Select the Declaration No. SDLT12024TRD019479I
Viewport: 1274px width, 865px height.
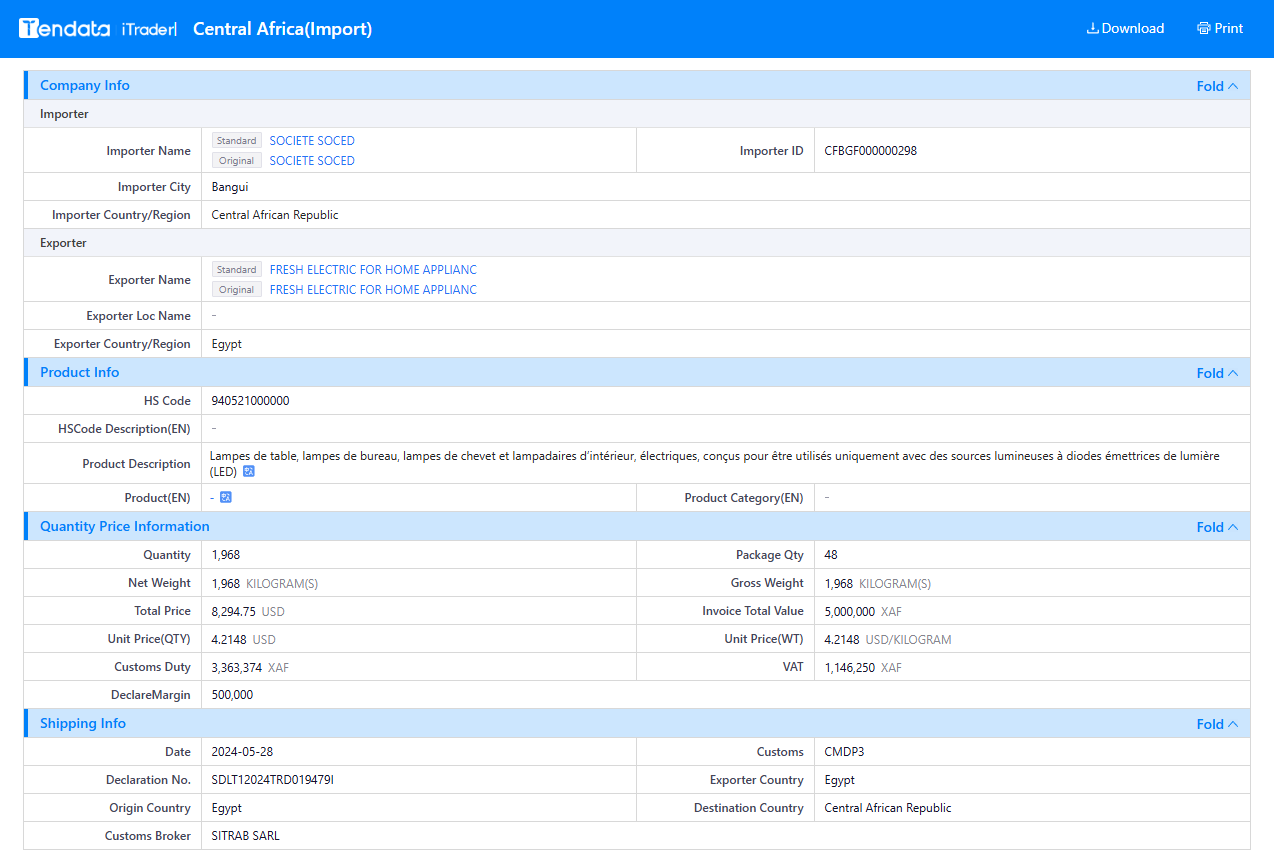coord(273,780)
